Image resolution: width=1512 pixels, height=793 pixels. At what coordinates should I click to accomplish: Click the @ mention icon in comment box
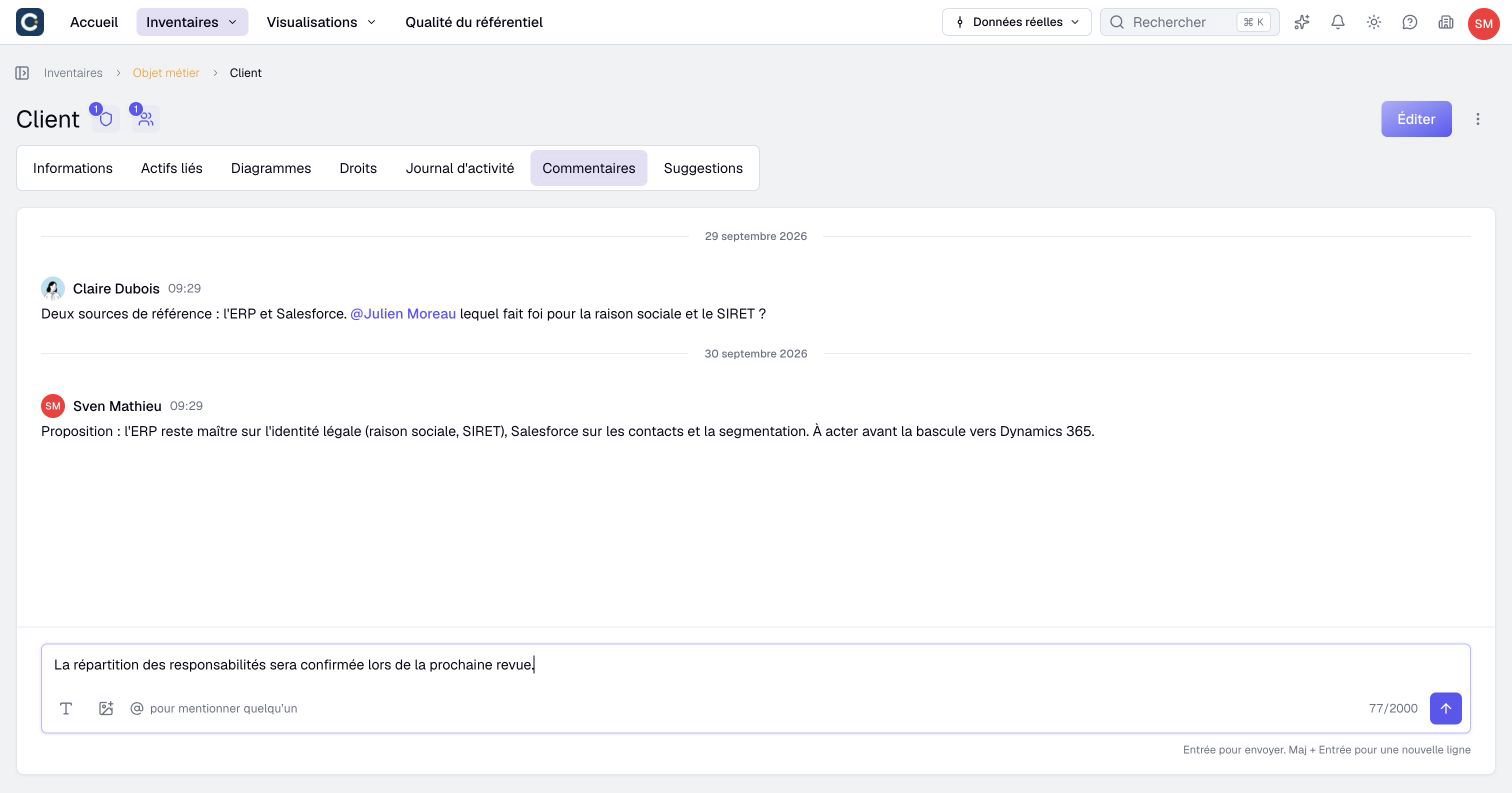click(137, 708)
